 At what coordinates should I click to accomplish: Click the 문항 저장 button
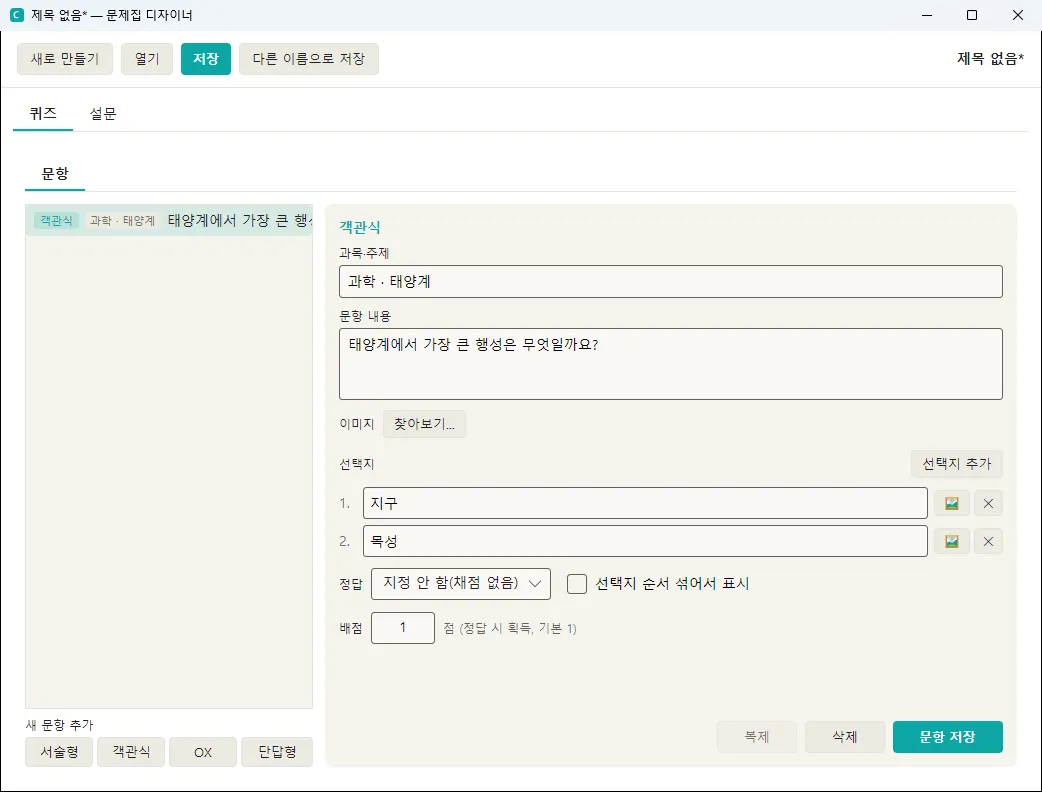[948, 737]
